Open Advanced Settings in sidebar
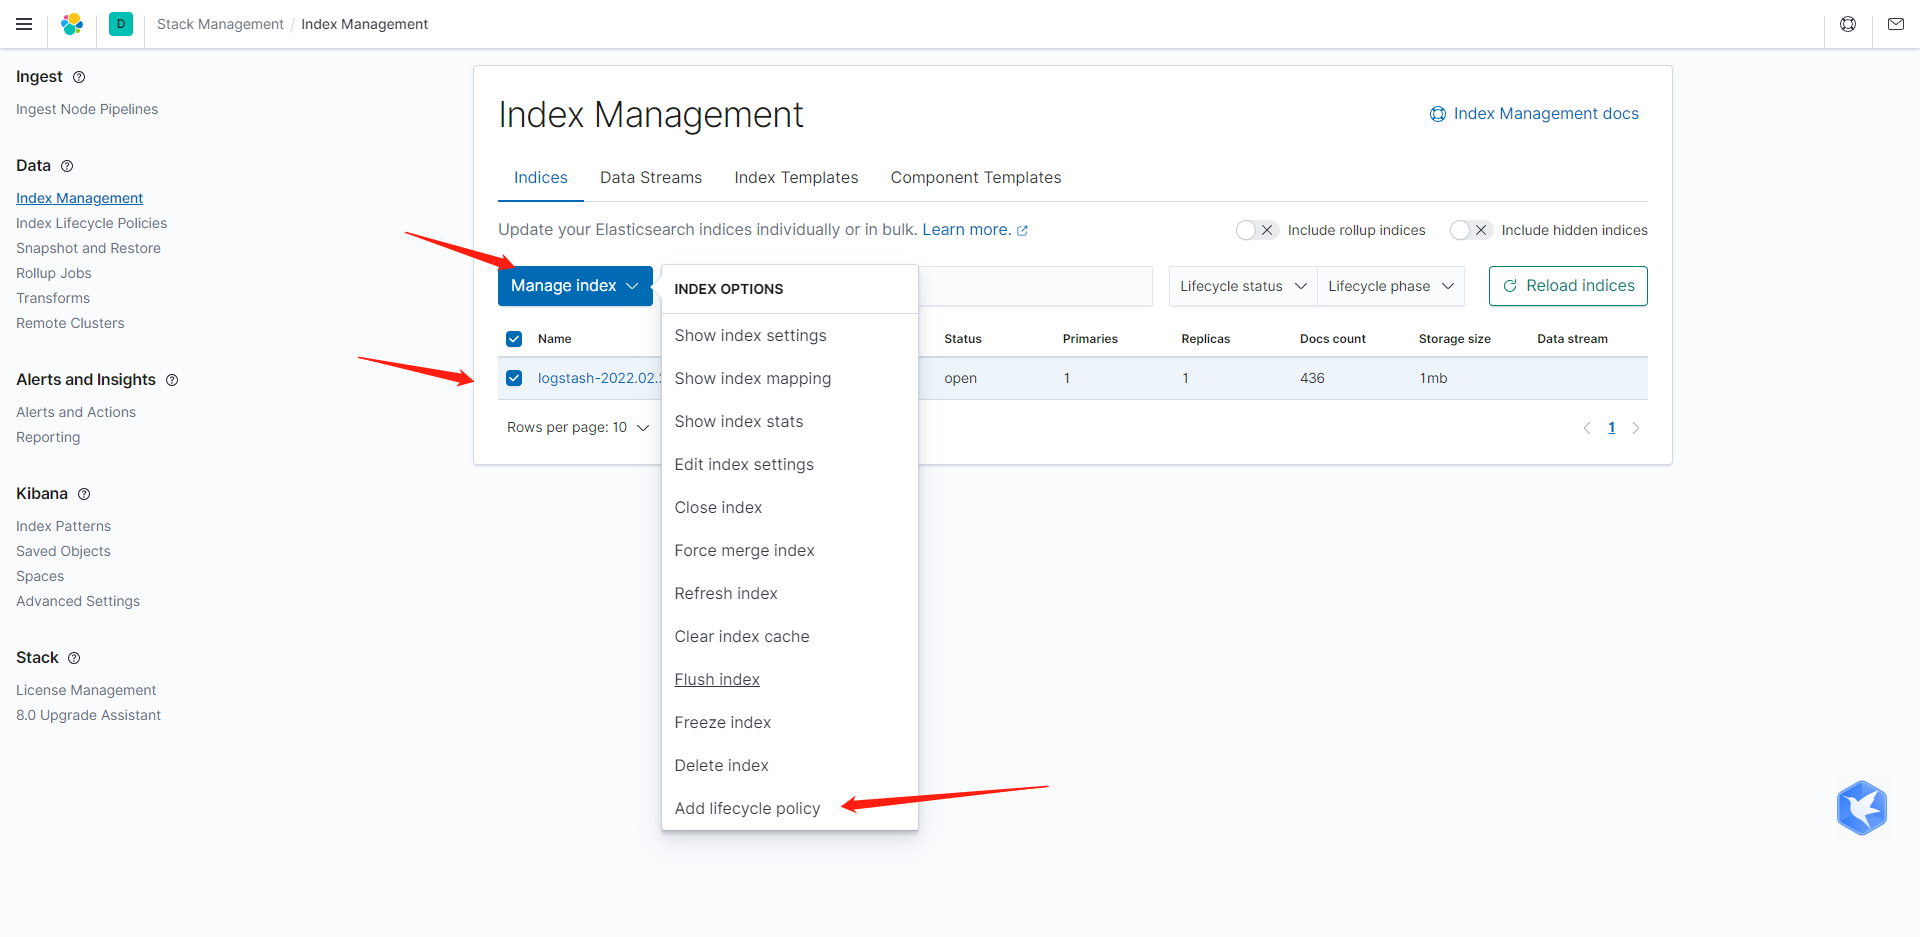The height and width of the screenshot is (937, 1920). point(78,601)
